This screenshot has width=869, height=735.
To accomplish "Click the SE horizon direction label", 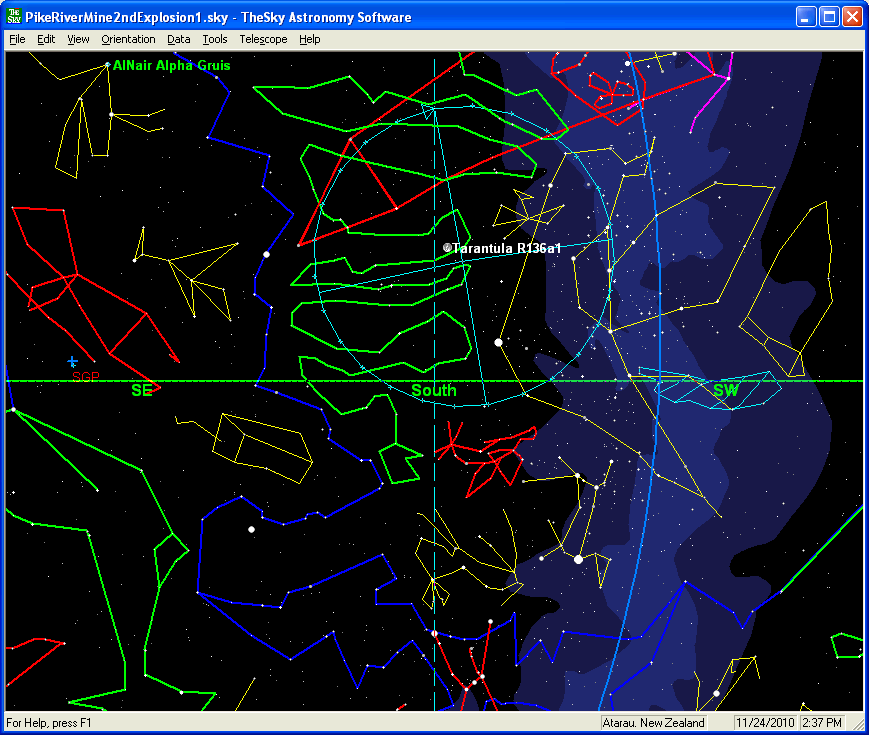I will point(141,391).
